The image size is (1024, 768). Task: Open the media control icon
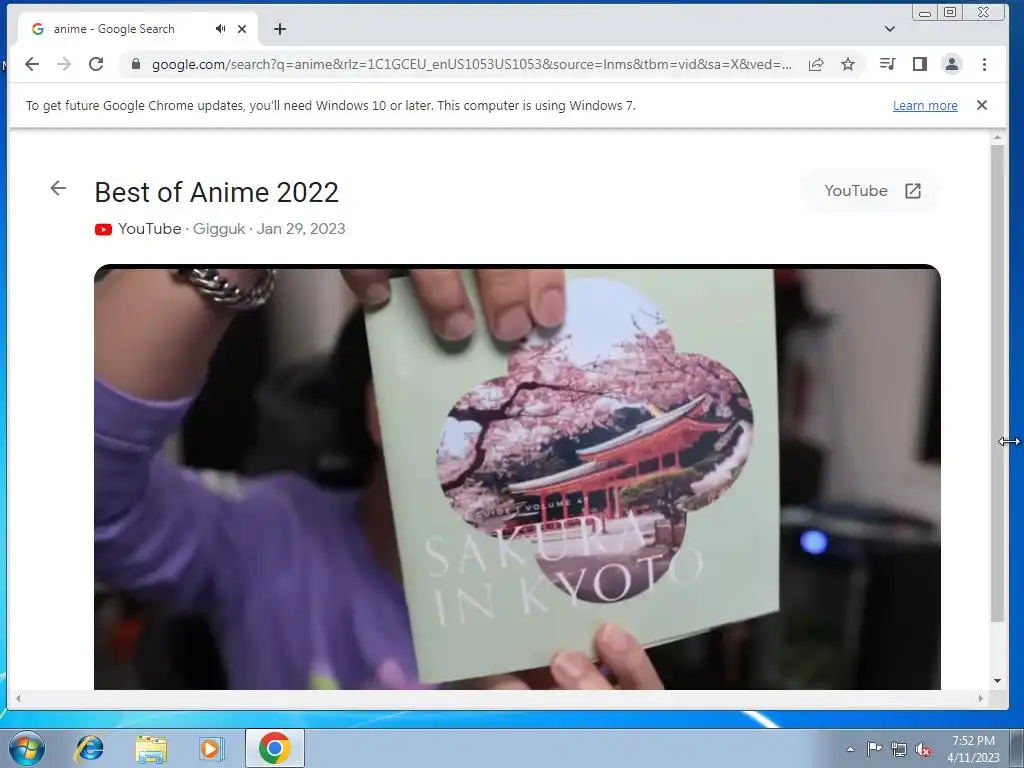[x=888, y=64]
